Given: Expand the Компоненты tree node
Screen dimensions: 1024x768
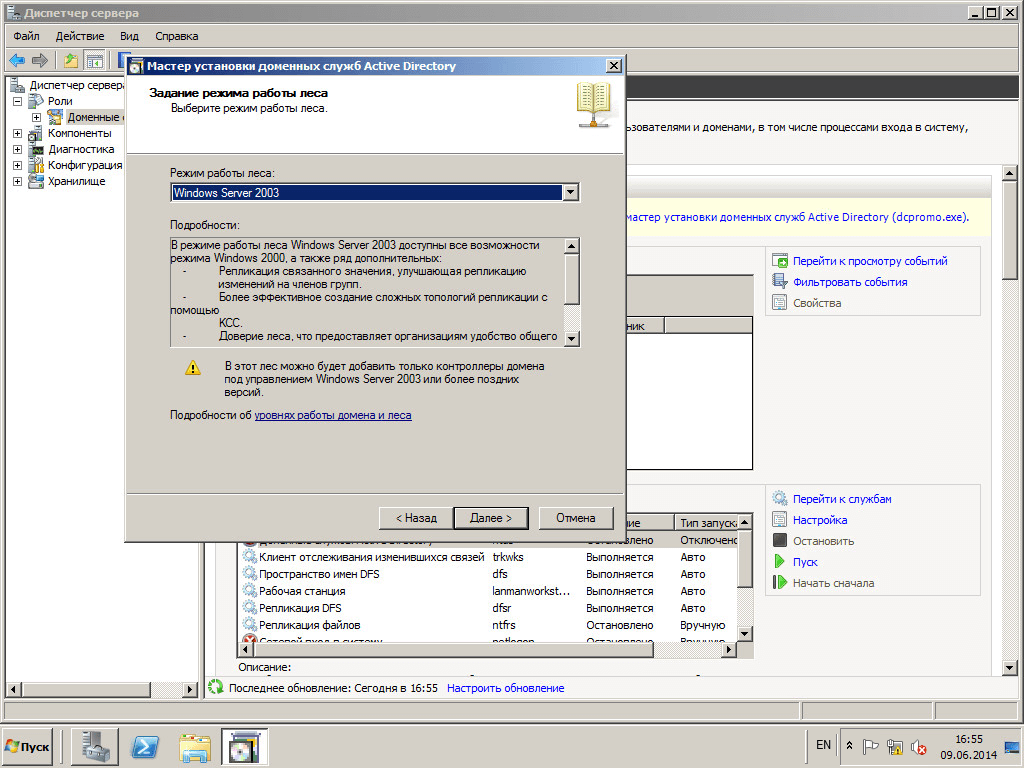Looking at the screenshot, I should tap(18, 133).
